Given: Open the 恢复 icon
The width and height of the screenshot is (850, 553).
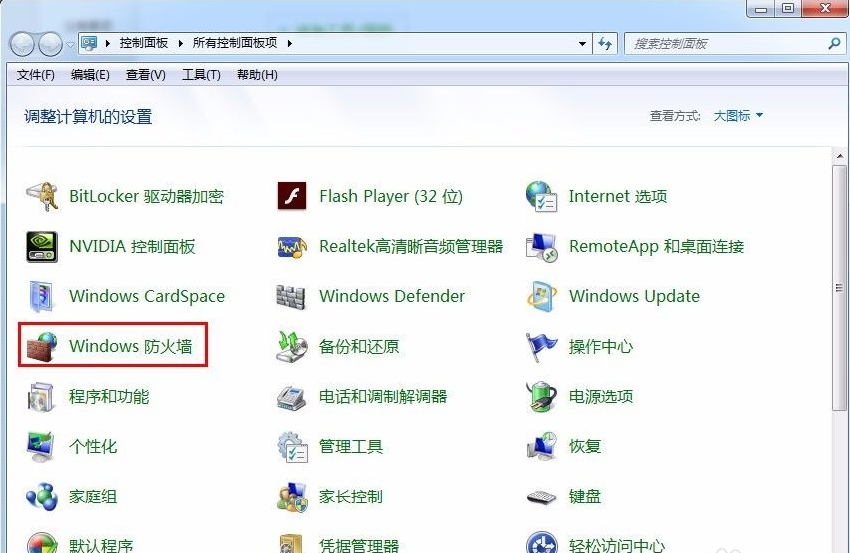Looking at the screenshot, I should click(x=541, y=447).
